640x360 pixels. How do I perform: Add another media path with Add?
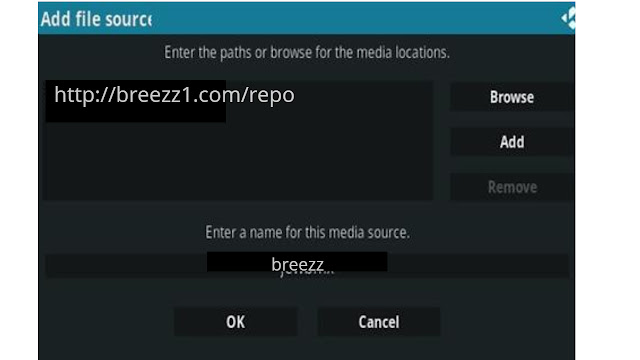512,142
